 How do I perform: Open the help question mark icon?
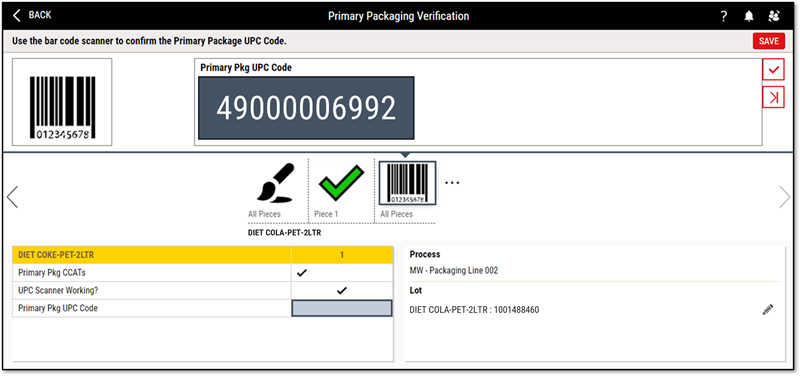(723, 16)
